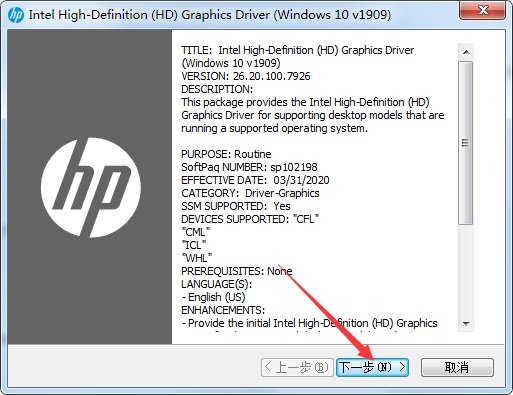Click the scrollbar up arrow

[x=466, y=52]
